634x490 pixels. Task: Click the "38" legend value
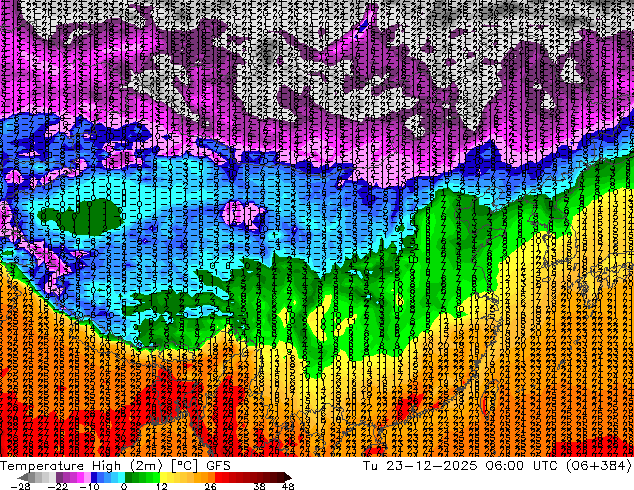(259, 486)
